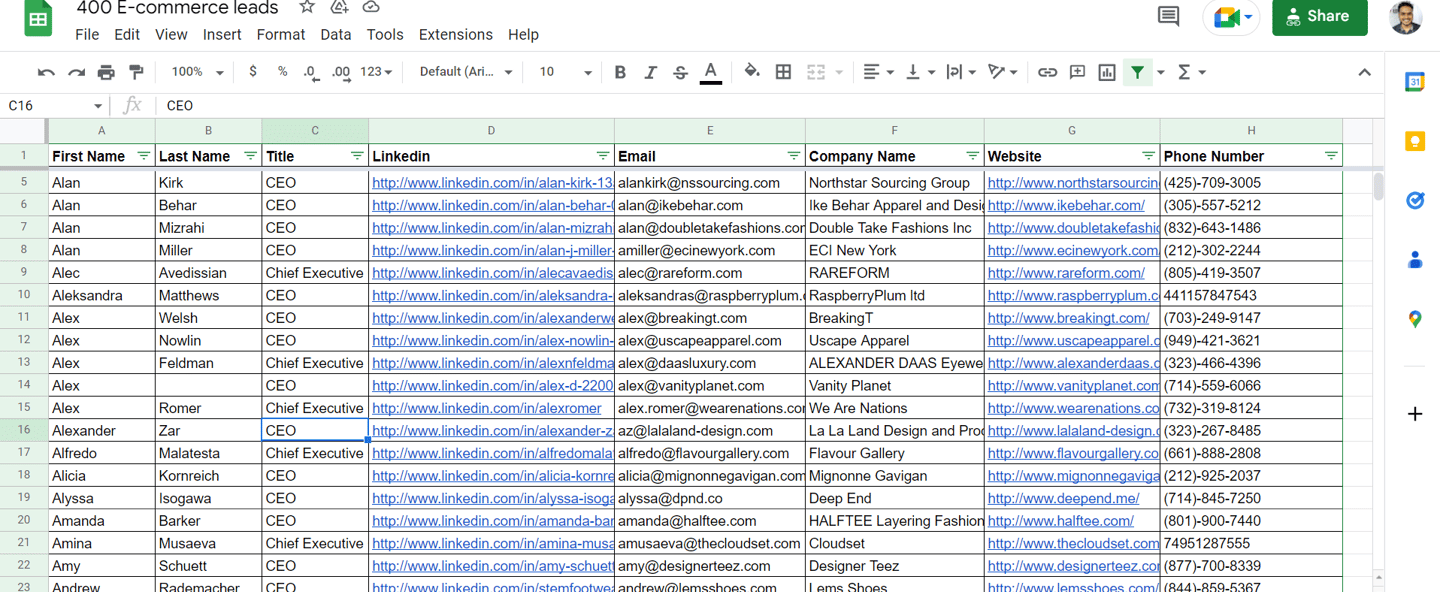1440x592 pixels.
Task: Open comment history
Action: [1168, 16]
